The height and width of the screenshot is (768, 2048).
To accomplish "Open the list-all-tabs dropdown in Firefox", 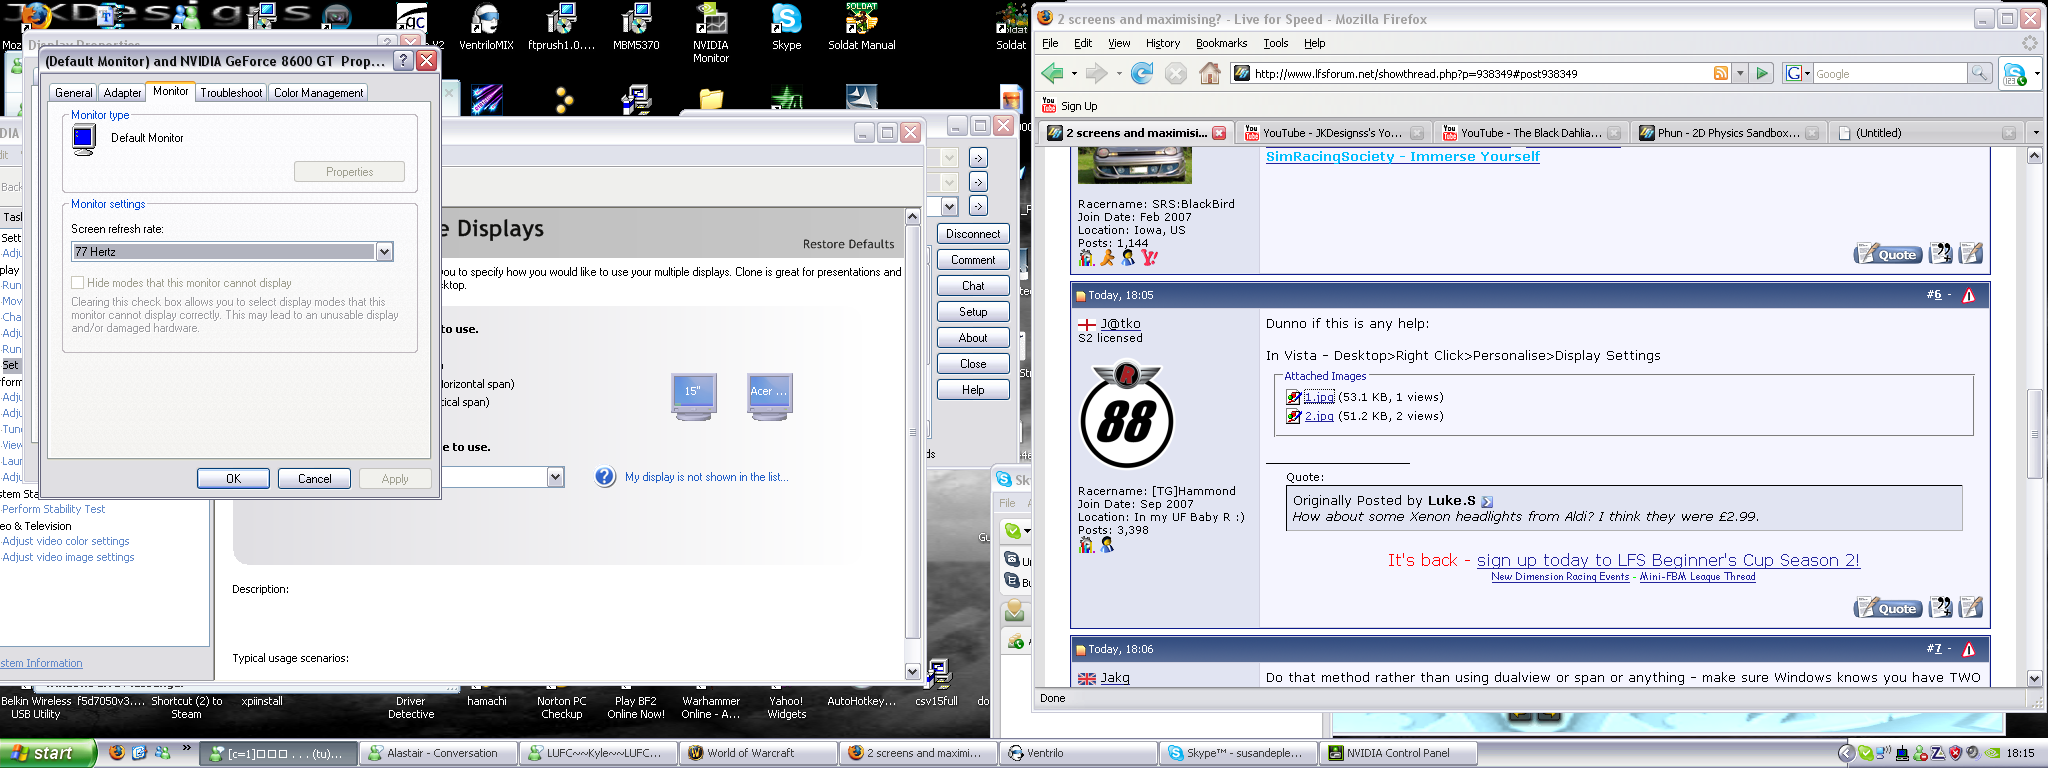I will coord(2035,133).
